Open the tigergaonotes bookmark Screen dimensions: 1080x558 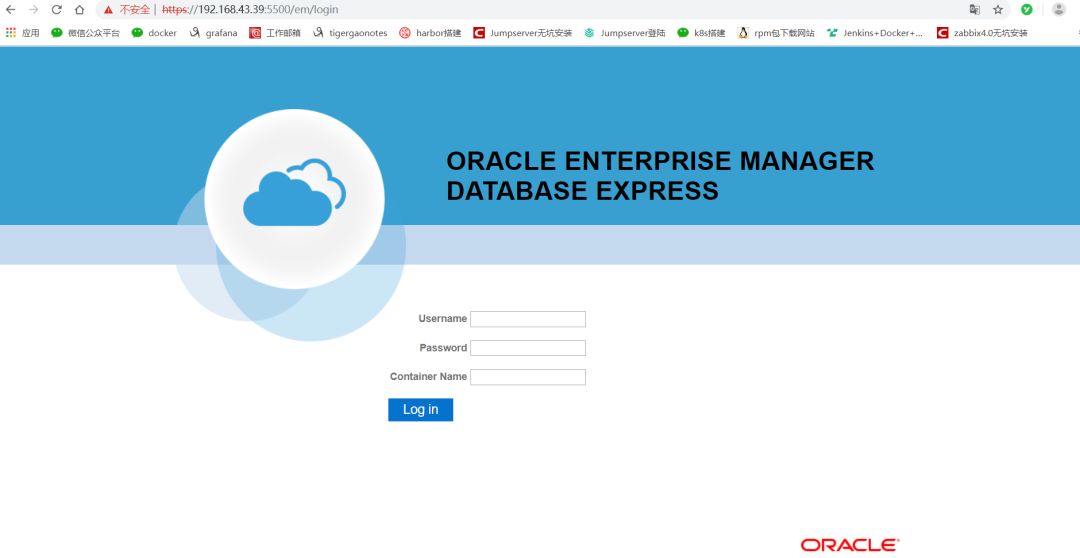[x=350, y=32]
